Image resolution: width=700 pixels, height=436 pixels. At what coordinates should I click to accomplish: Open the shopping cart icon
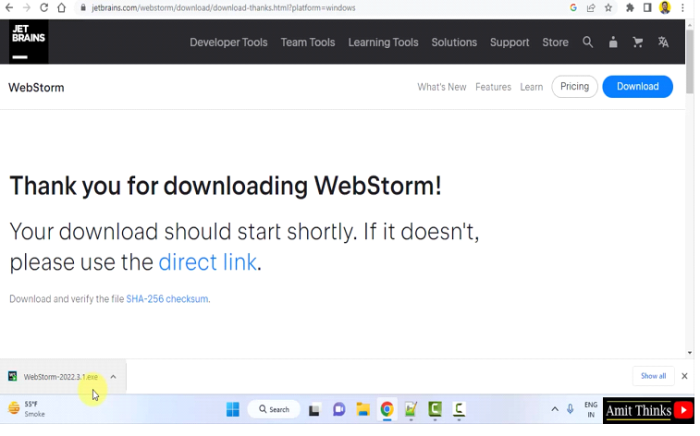638,42
